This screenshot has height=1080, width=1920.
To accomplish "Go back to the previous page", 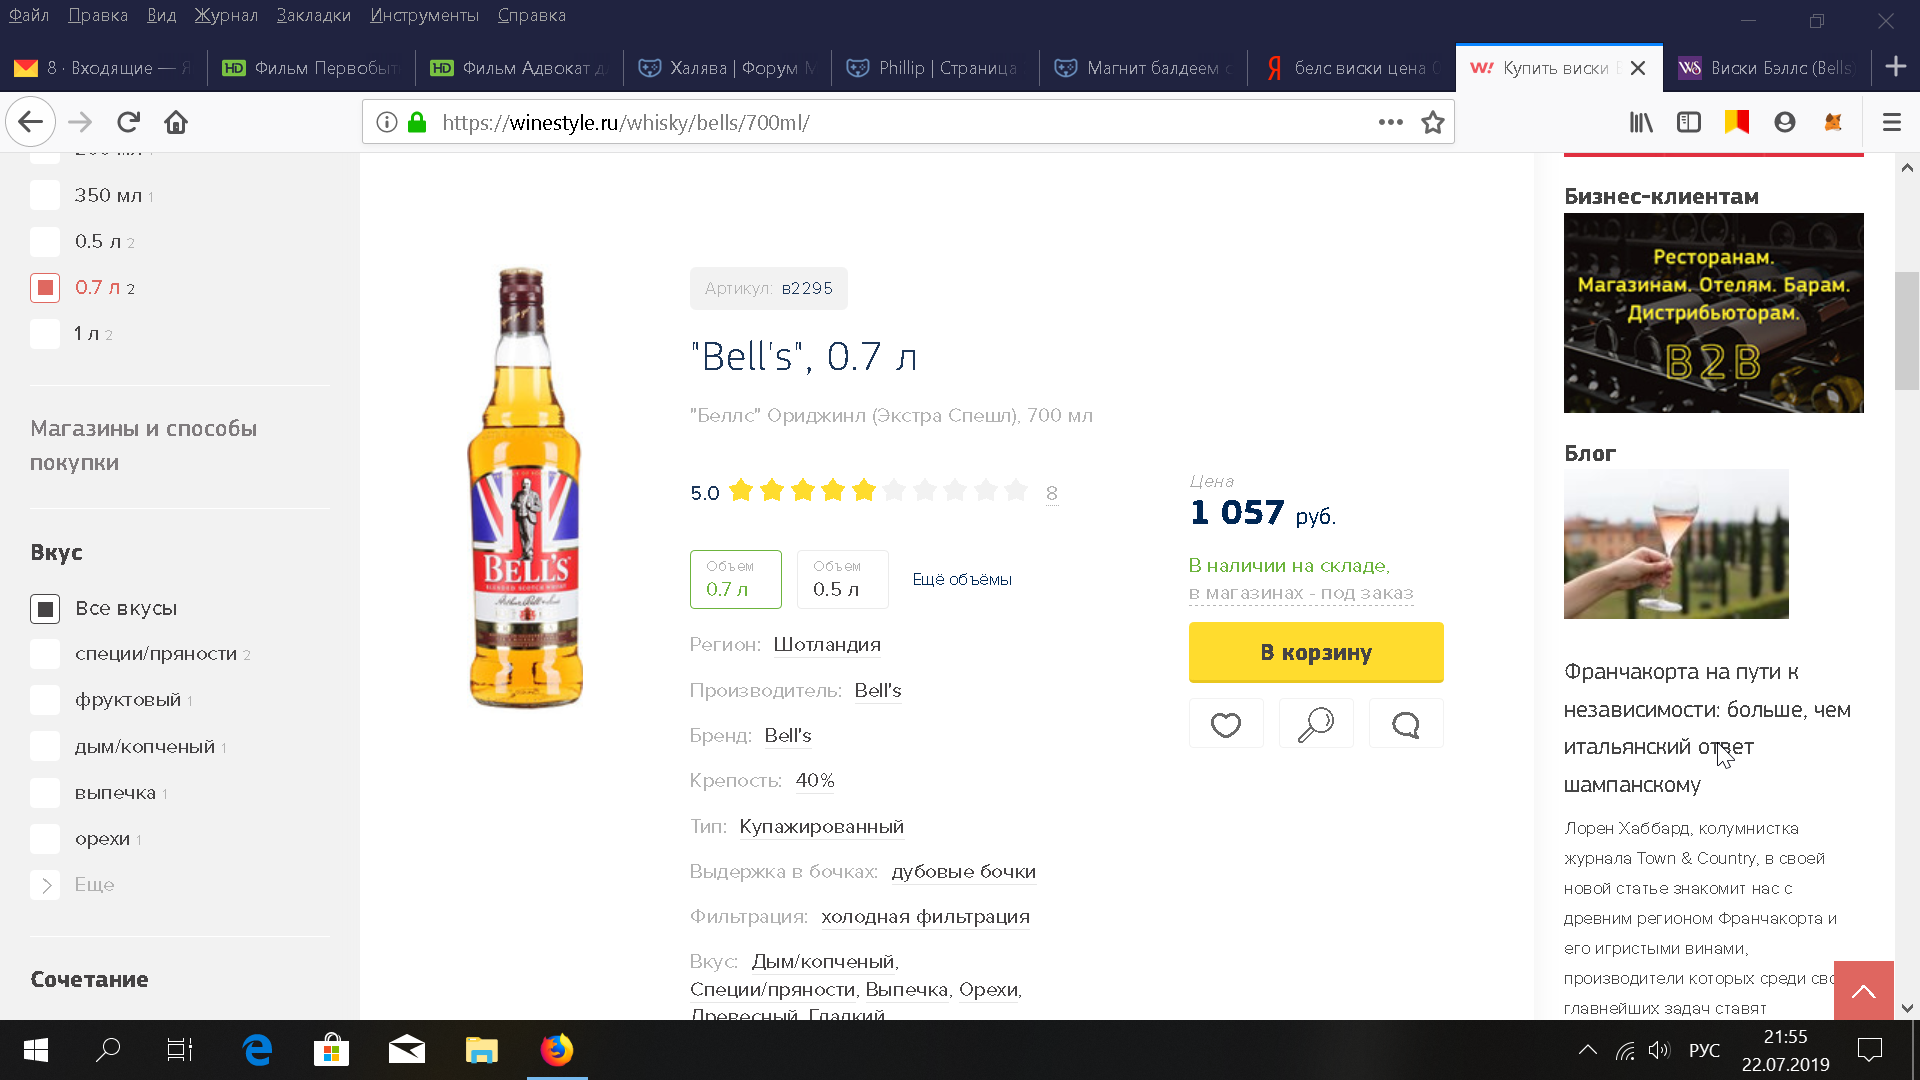I will coord(30,122).
